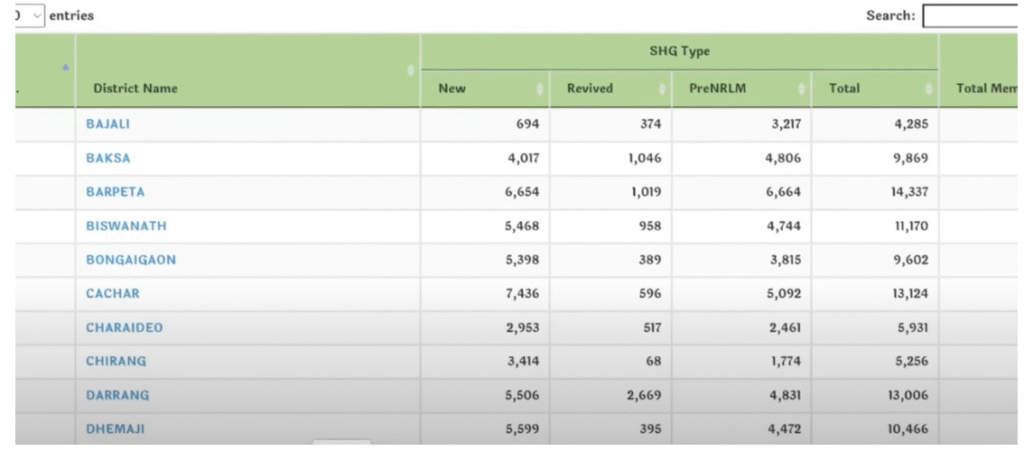This screenshot has width=1024, height=451.
Task: Sort by the Total column
Action: pos(874,89)
